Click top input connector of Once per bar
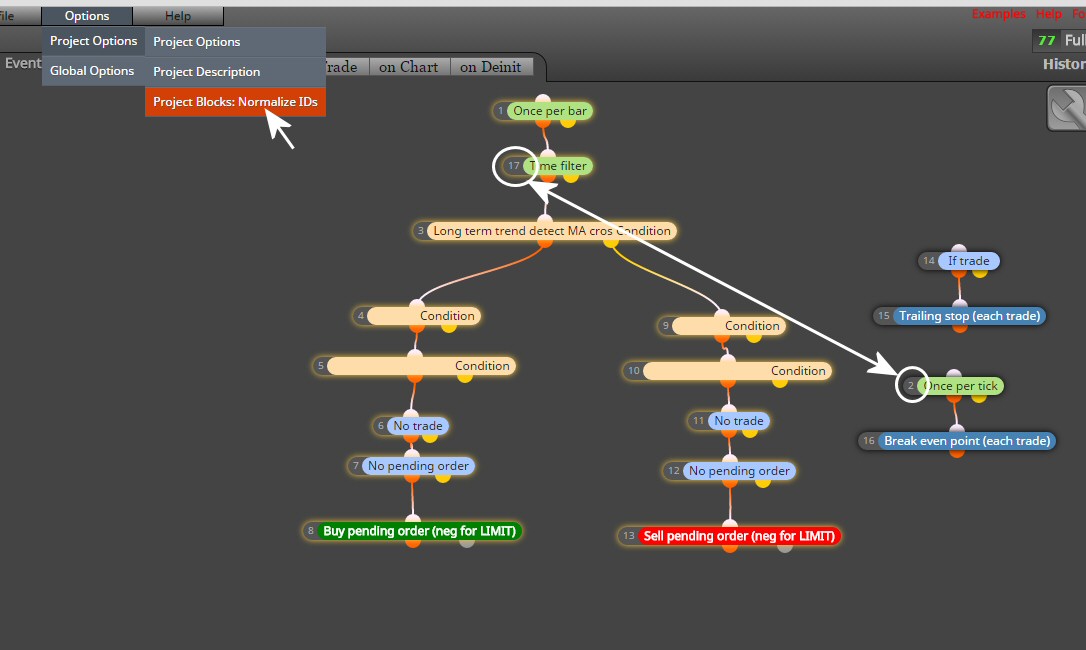This screenshot has width=1086, height=650. pos(543,99)
